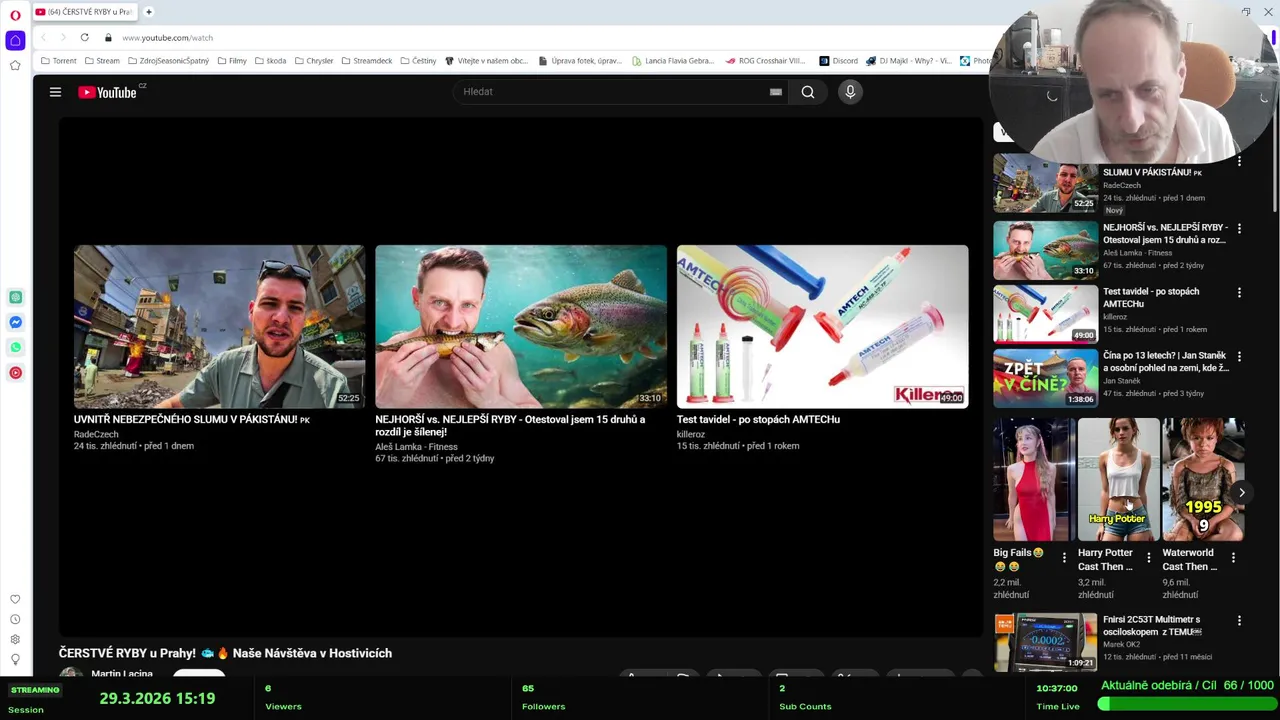Open options for Čína po 13 letech video
Screen dimensions: 1280x720
click(1239, 357)
